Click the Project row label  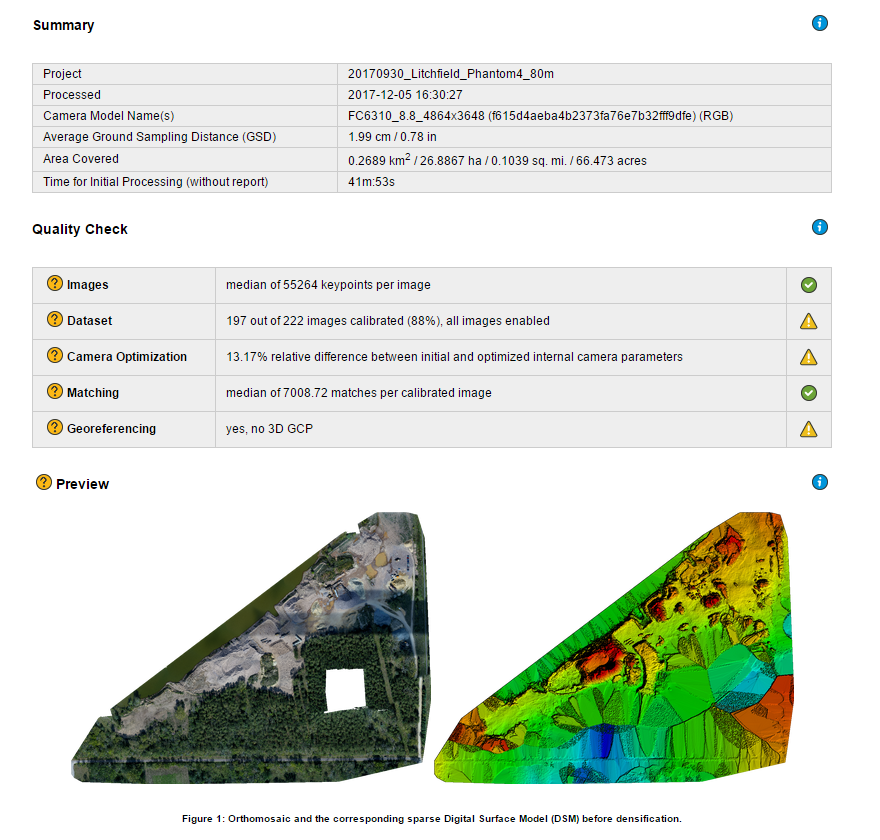(62, 74)
